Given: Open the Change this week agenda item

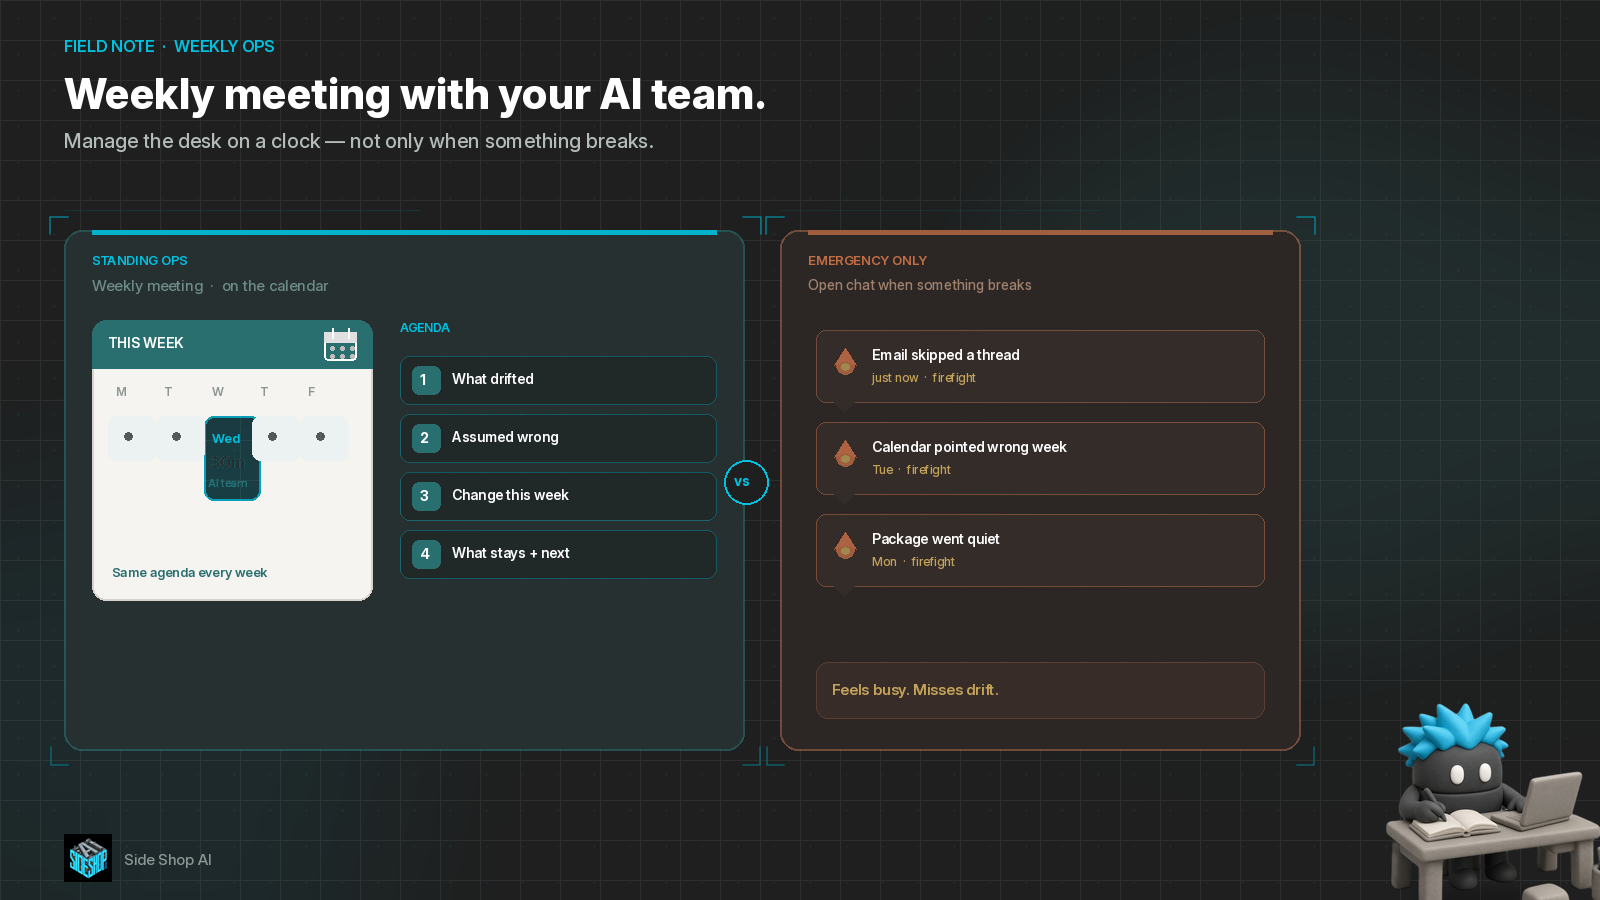Looking at the screenshot, I should [558, 496].
